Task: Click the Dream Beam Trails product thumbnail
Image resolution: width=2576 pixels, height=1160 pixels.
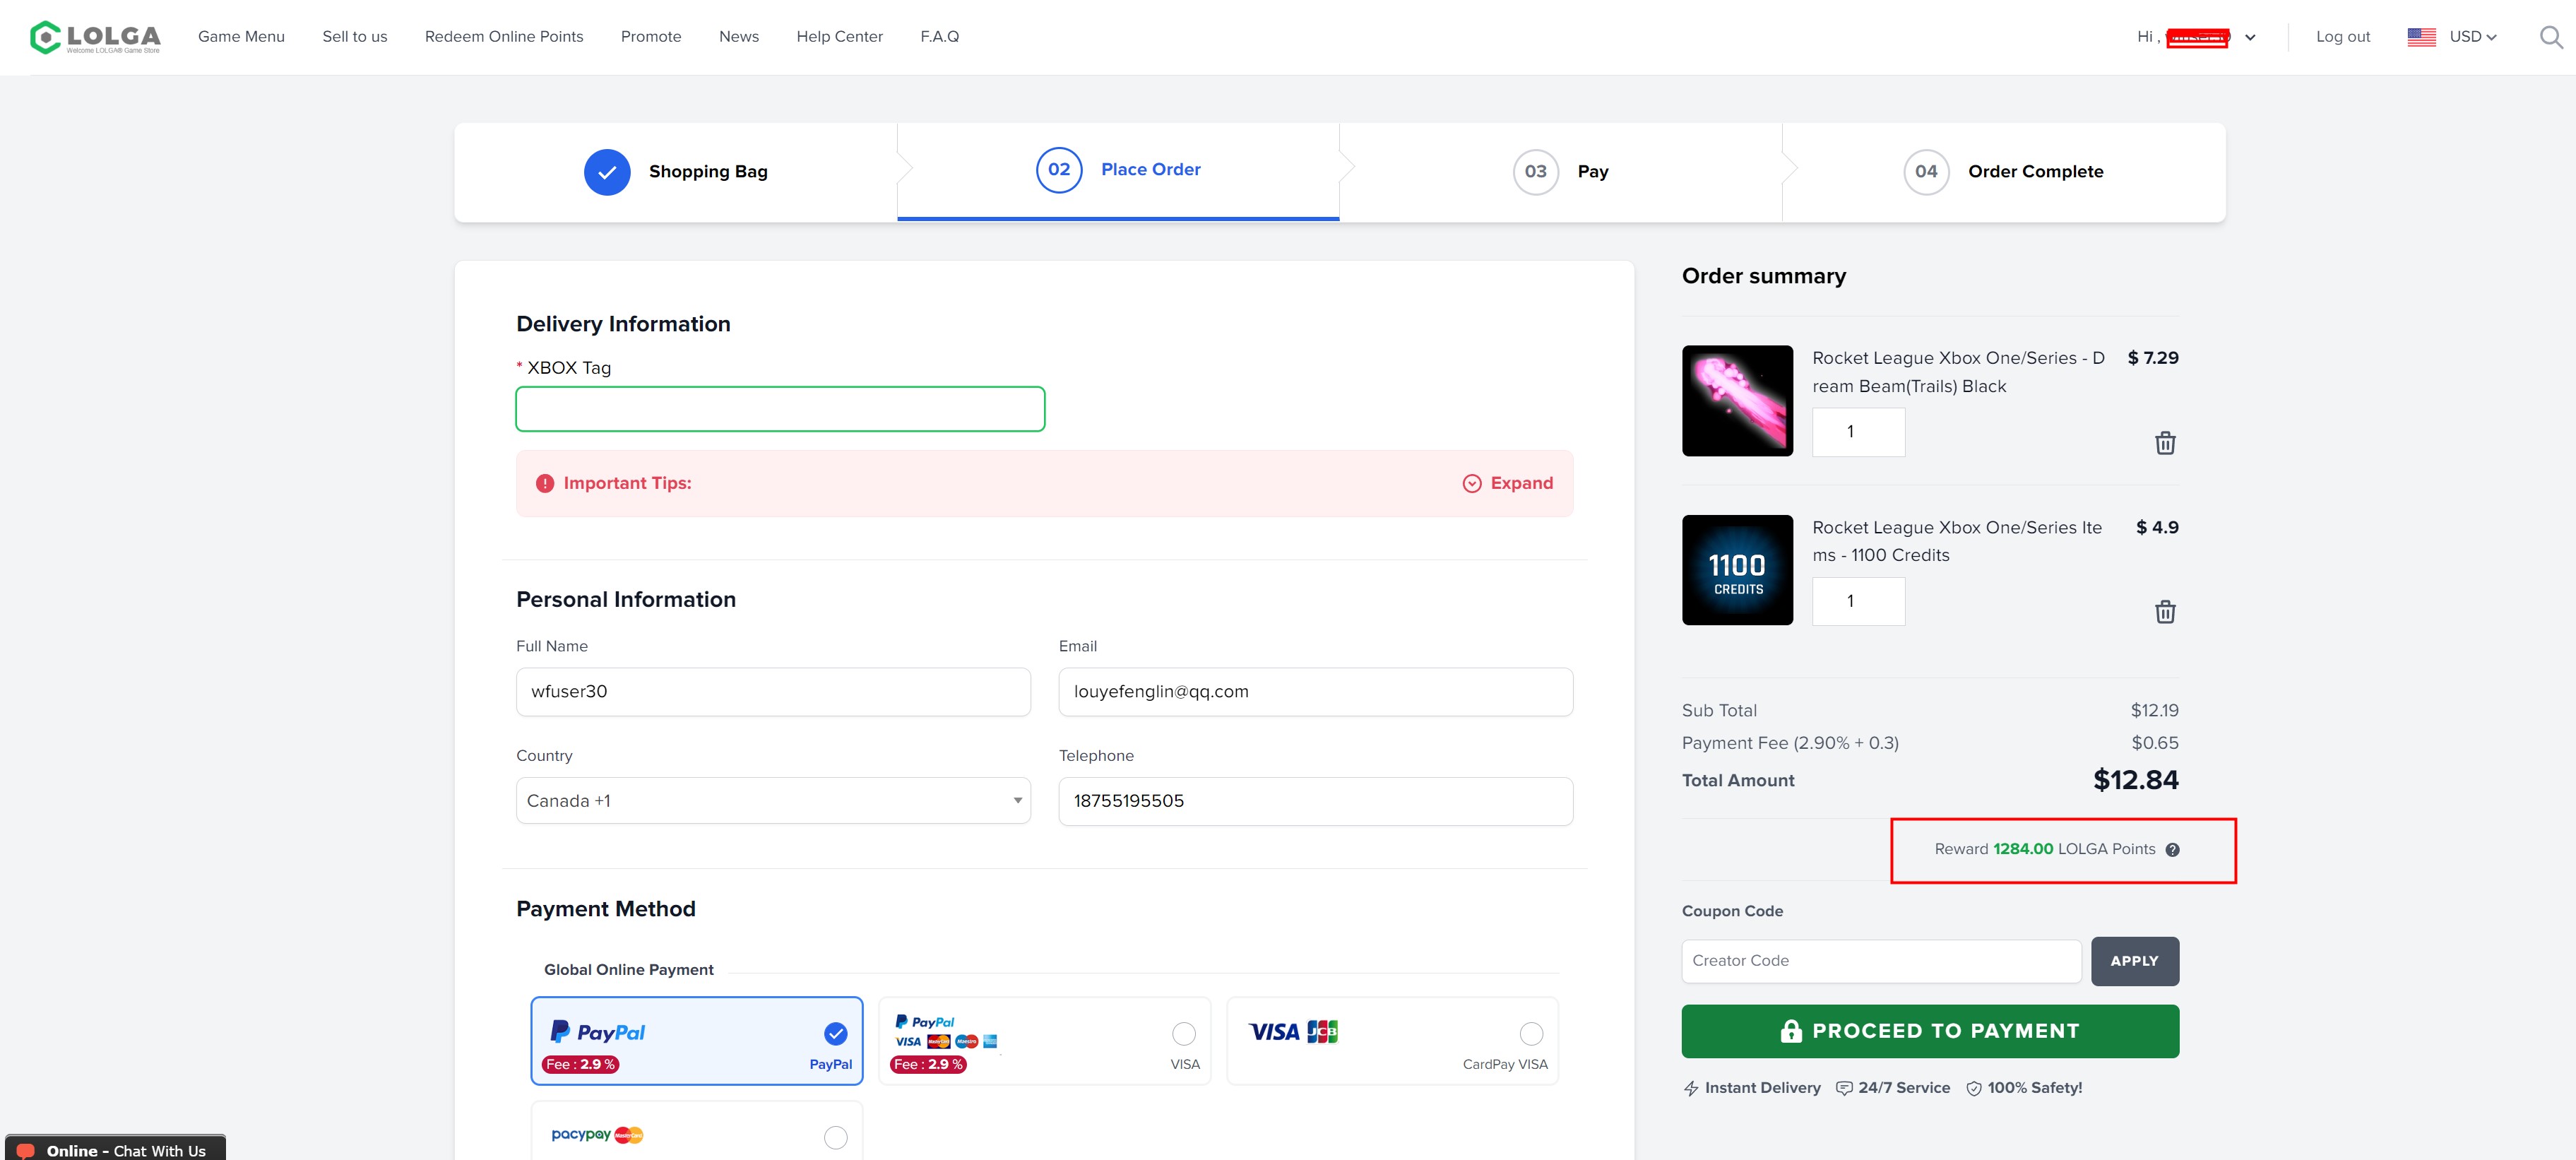Action: (x=1737, y=401)
